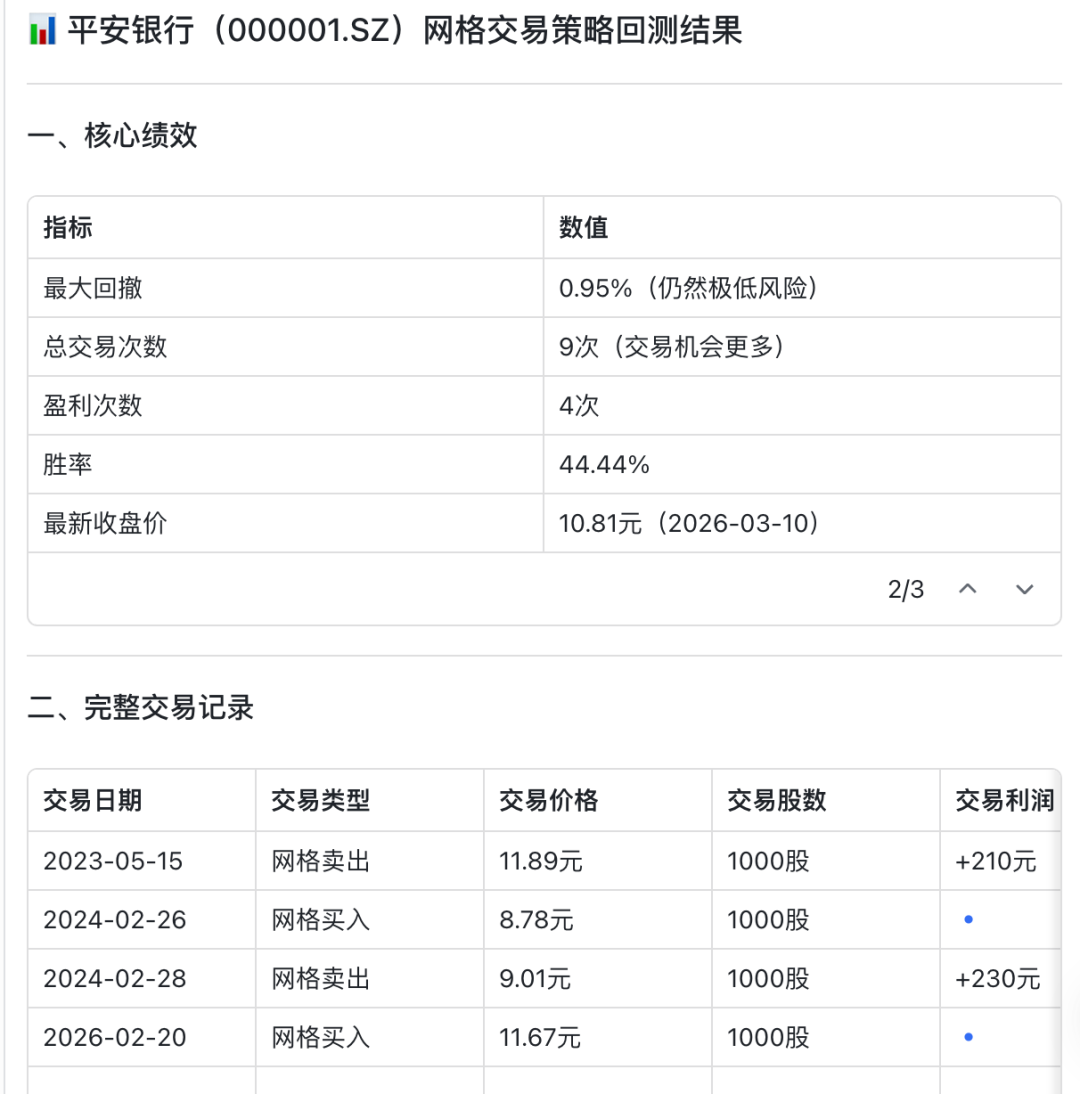Viewport: 1080px width, 1094px height.
Task: Go to previous table page with up chevron
Action: point(967,590)
